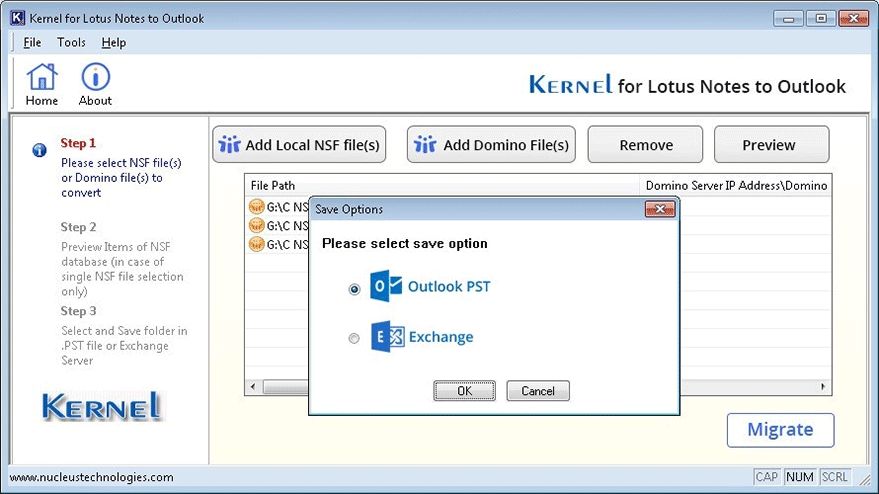Viewport: 879px width, 494px height.
Task: Click the 'Exchange' label text
Action: [x=441, y=337]
